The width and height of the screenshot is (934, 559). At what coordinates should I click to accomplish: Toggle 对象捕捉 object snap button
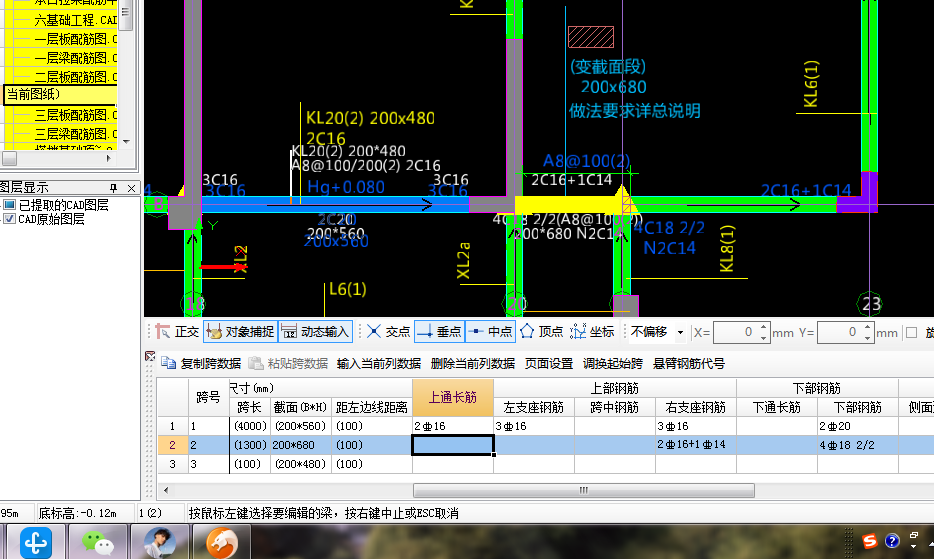coord(240,332)
